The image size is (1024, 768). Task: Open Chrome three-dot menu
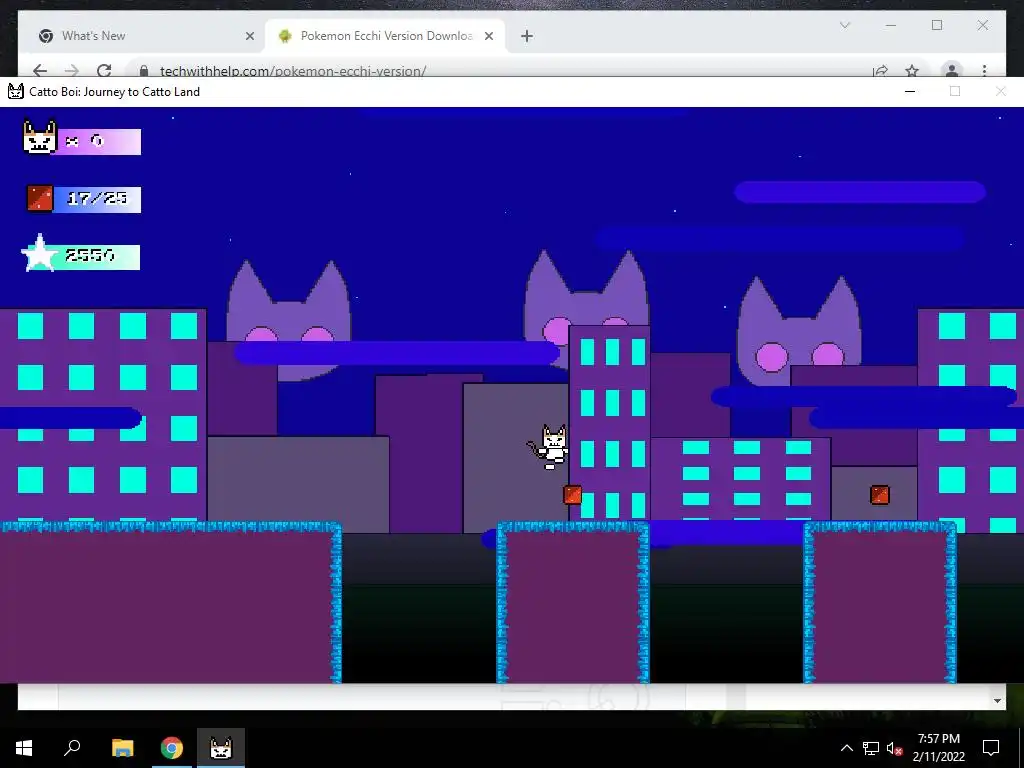click(984, 71)
